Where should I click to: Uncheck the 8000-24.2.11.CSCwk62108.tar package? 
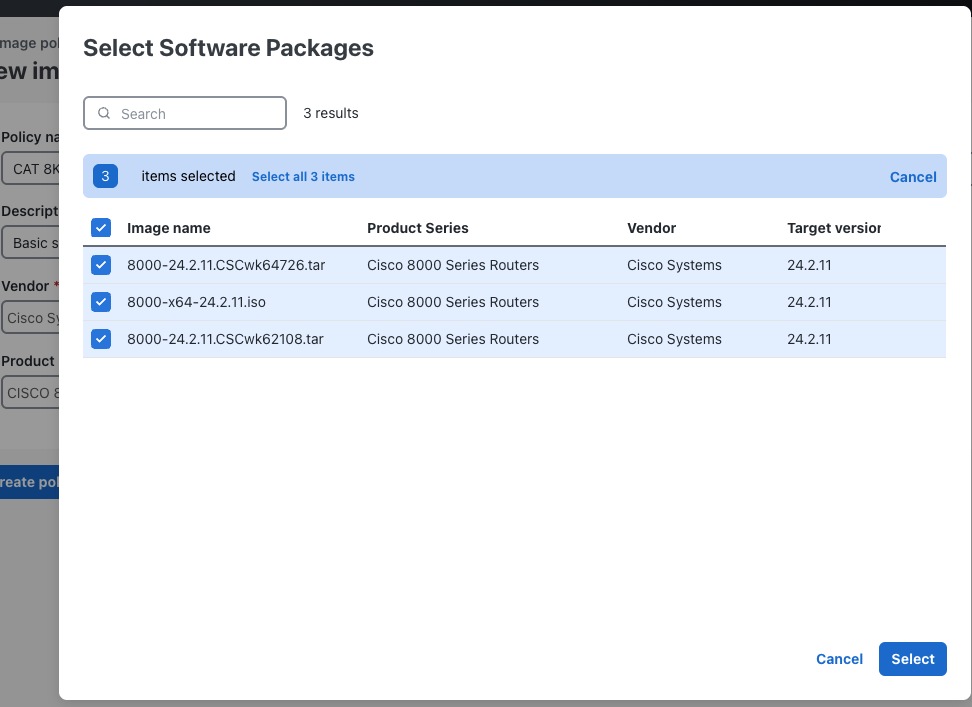coord(101,339)
